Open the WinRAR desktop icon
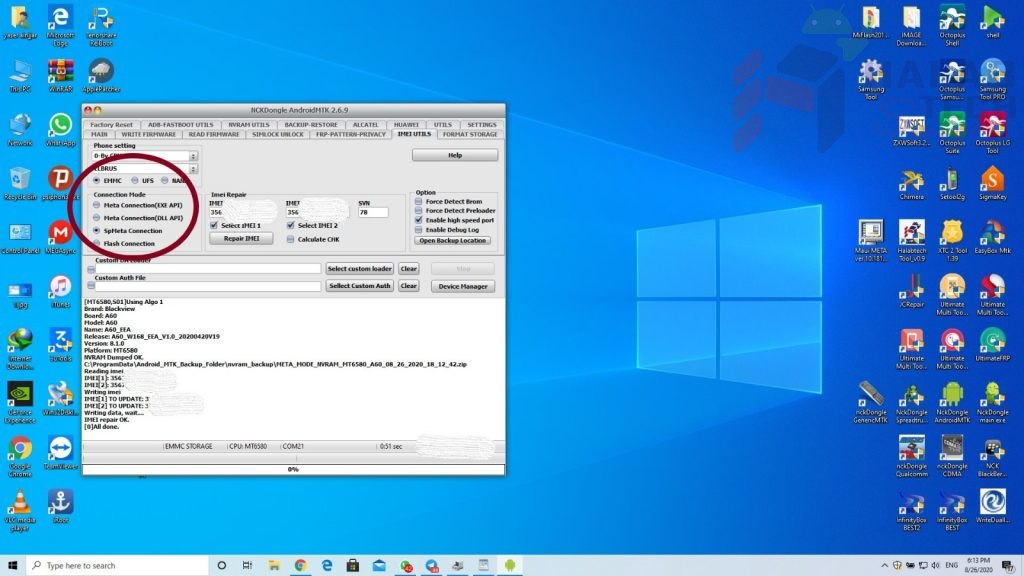 coord(60,75)
